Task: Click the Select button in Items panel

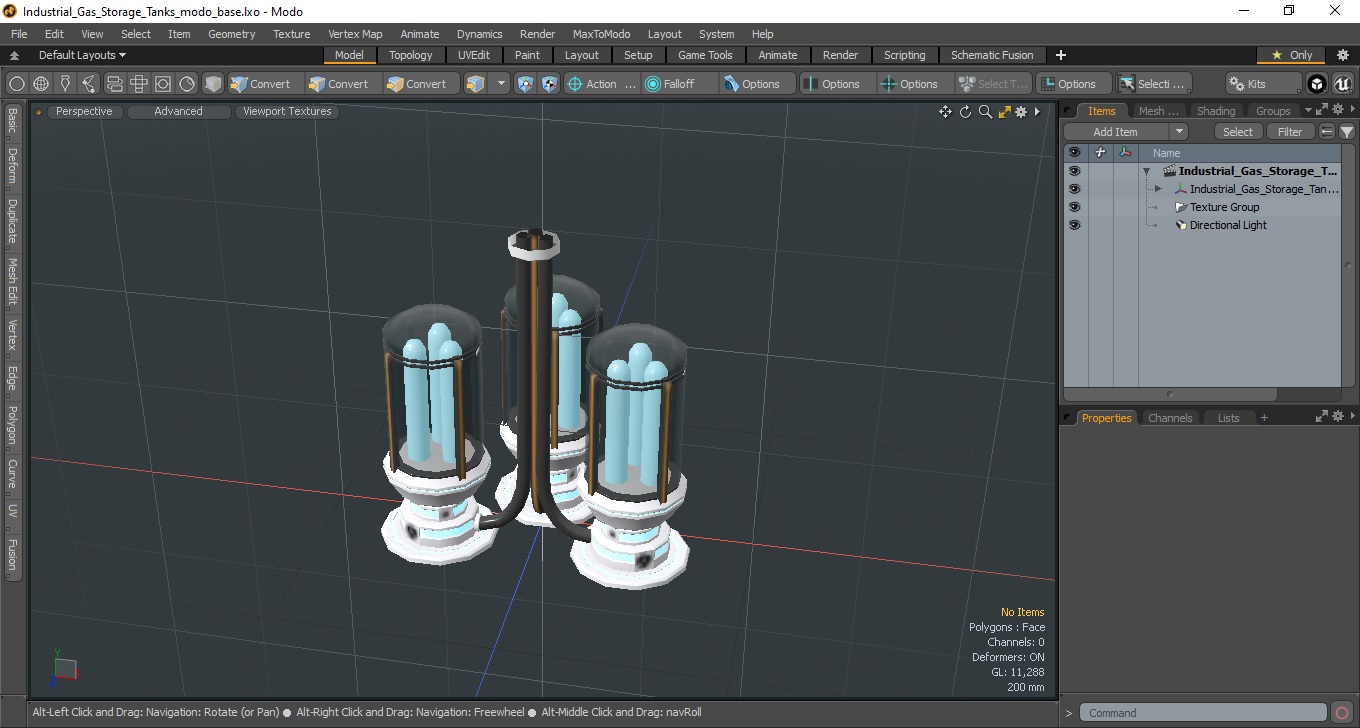Action: [x=1238, y=132]
